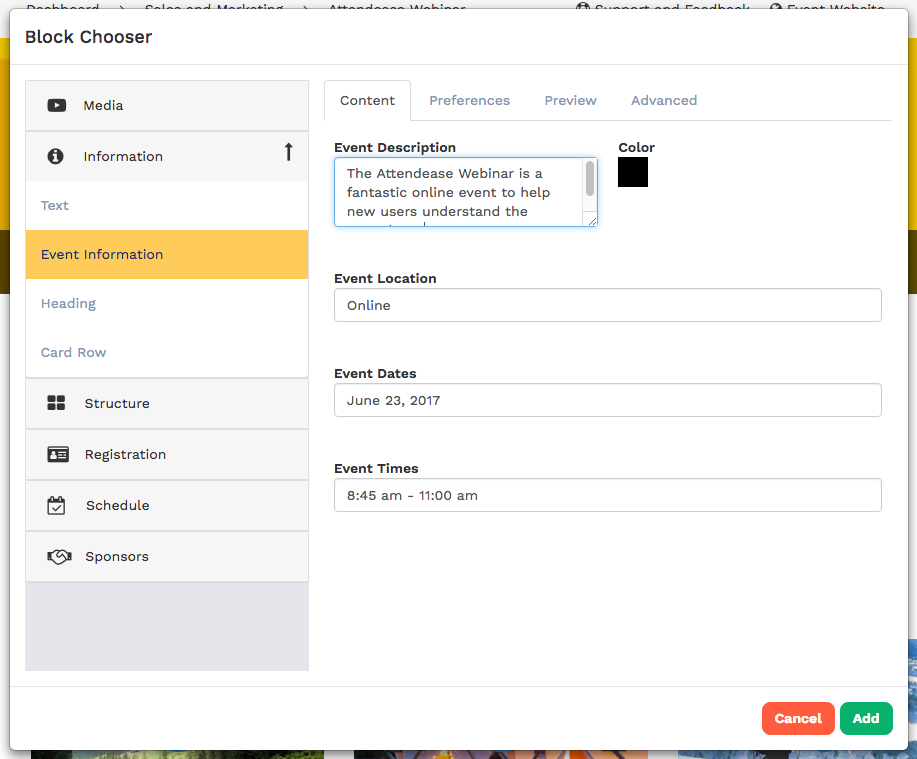Click the Information circle-i icon
This screenshot has width=917, height=759.
pyautogui.click(x=56, y=156)
